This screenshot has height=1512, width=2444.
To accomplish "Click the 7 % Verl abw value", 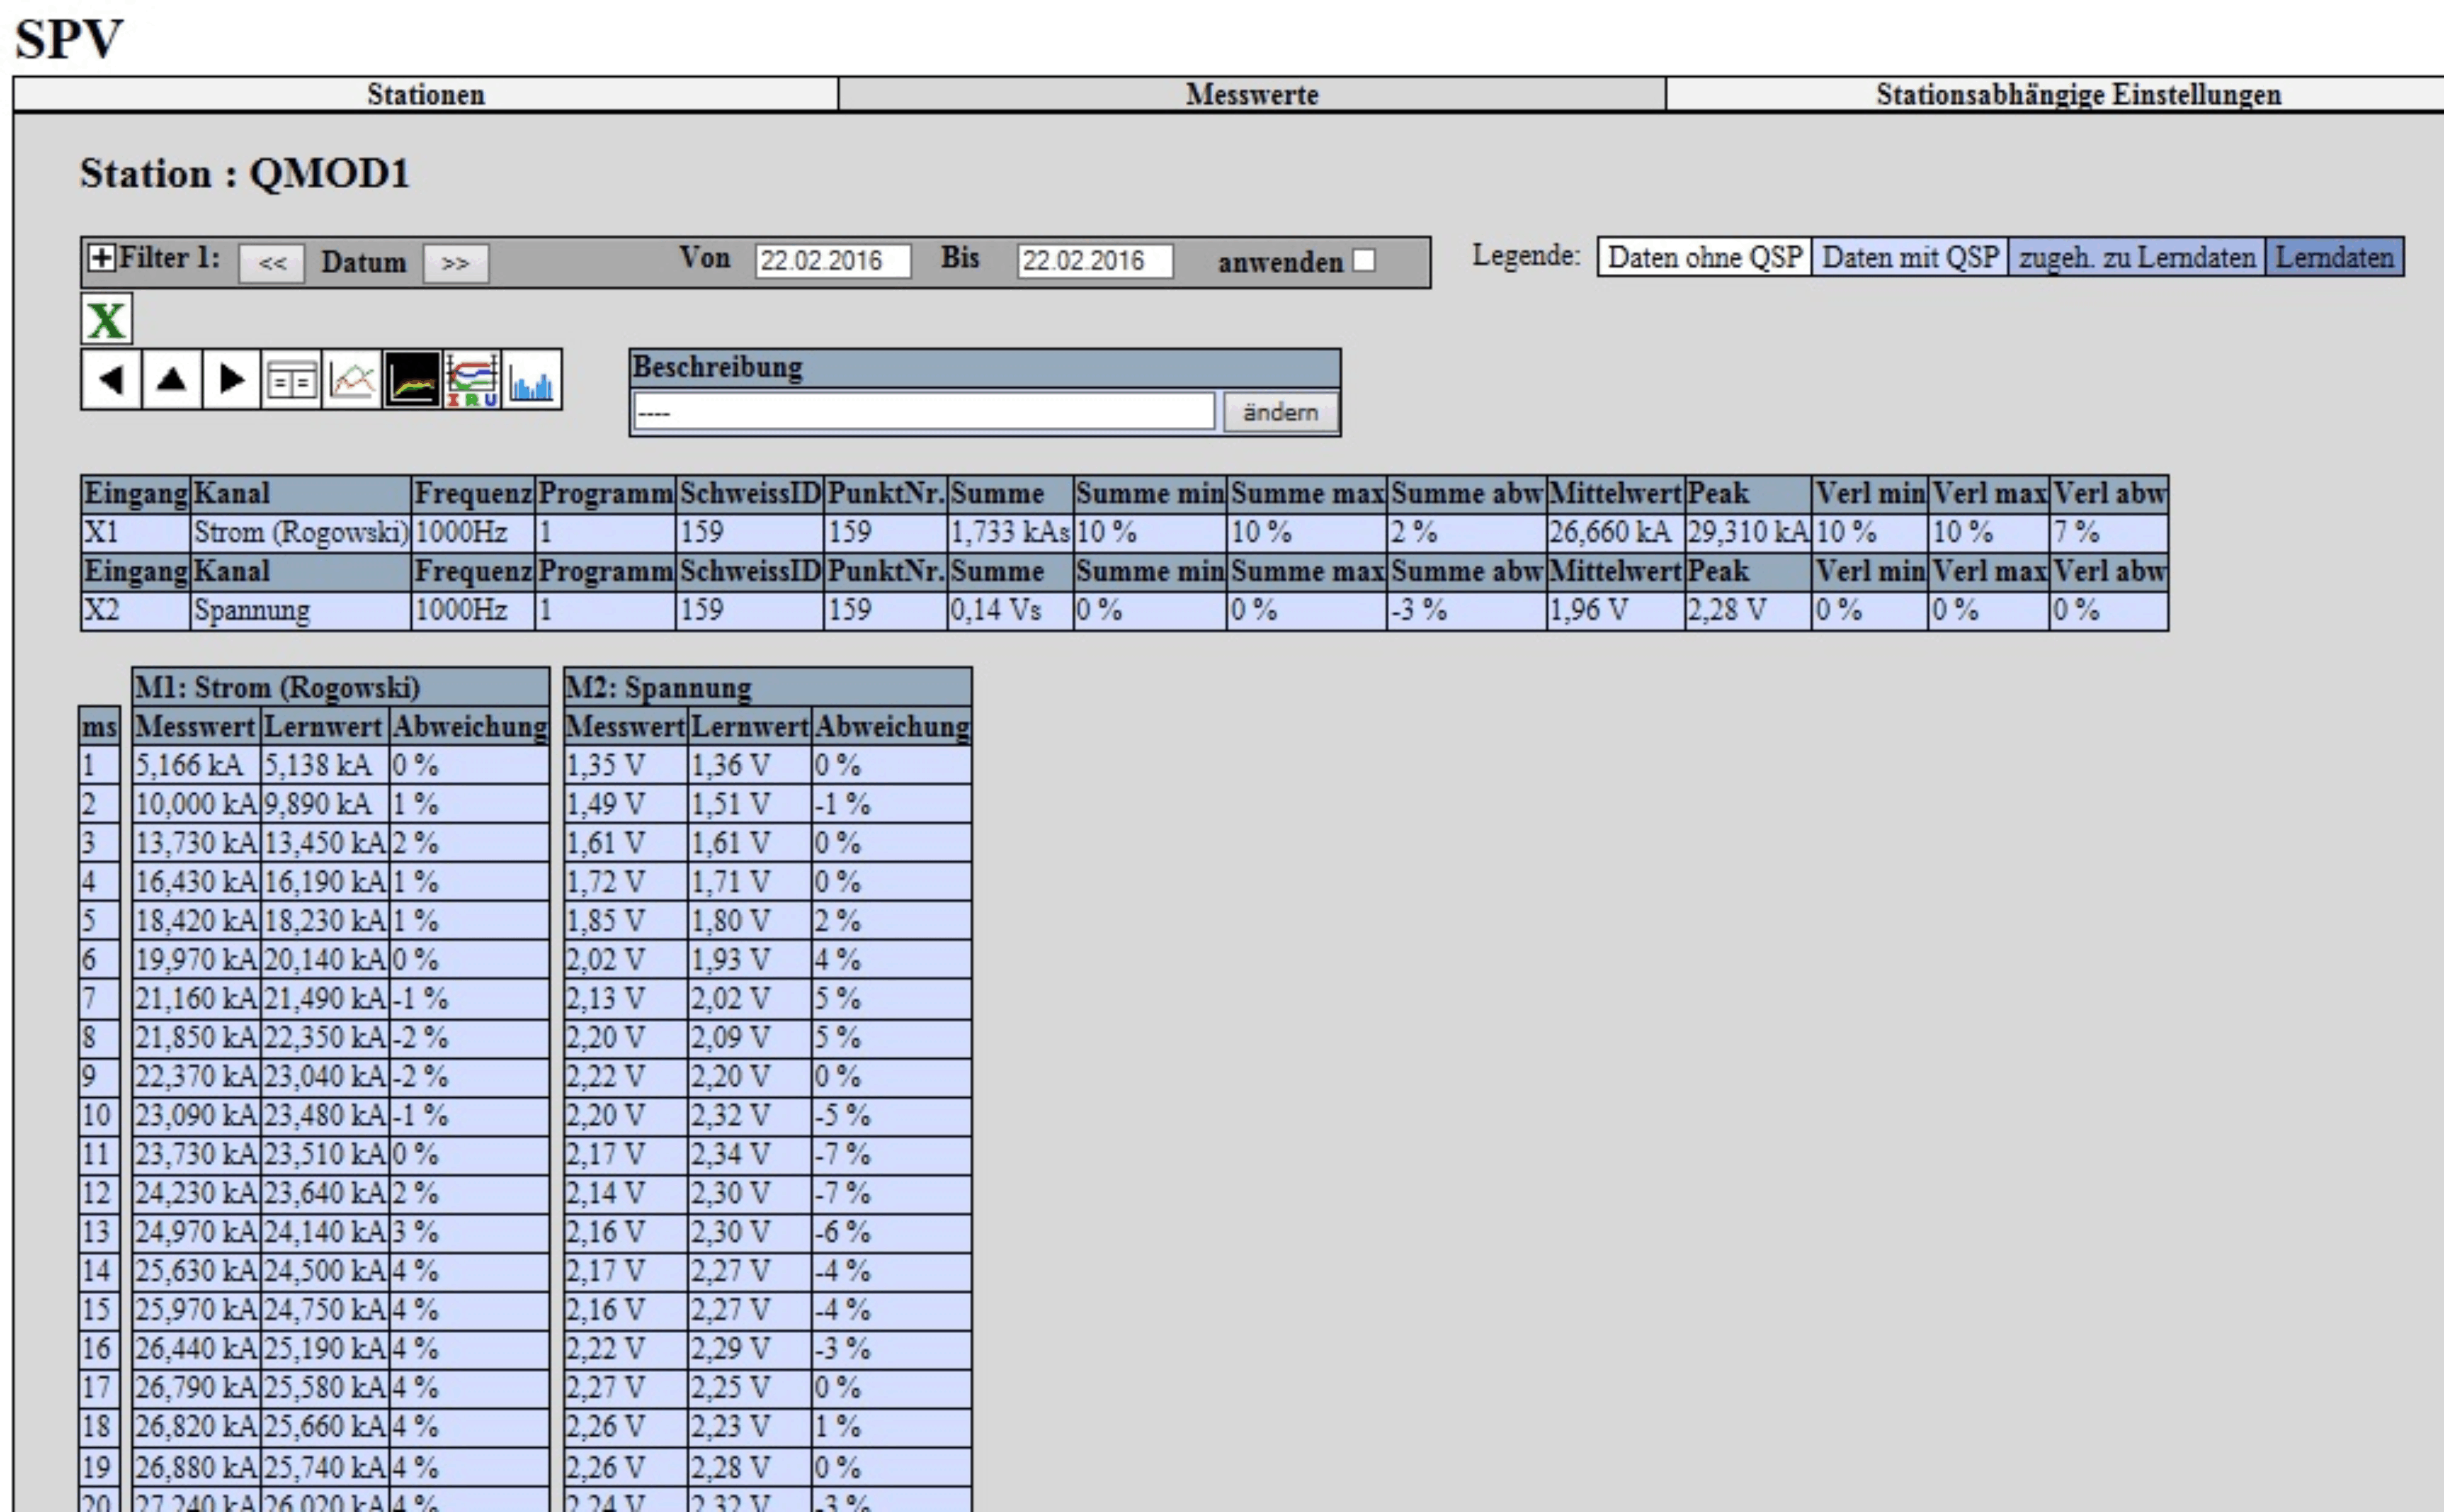I will [x=2109, y=532].
